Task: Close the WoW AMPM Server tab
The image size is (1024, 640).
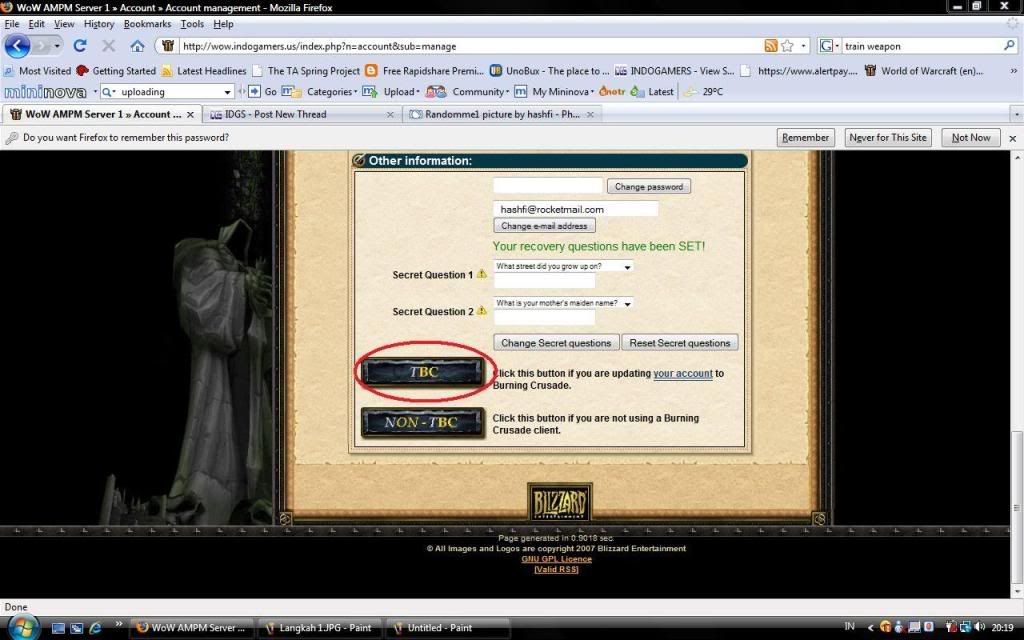Action: (190, 114)
